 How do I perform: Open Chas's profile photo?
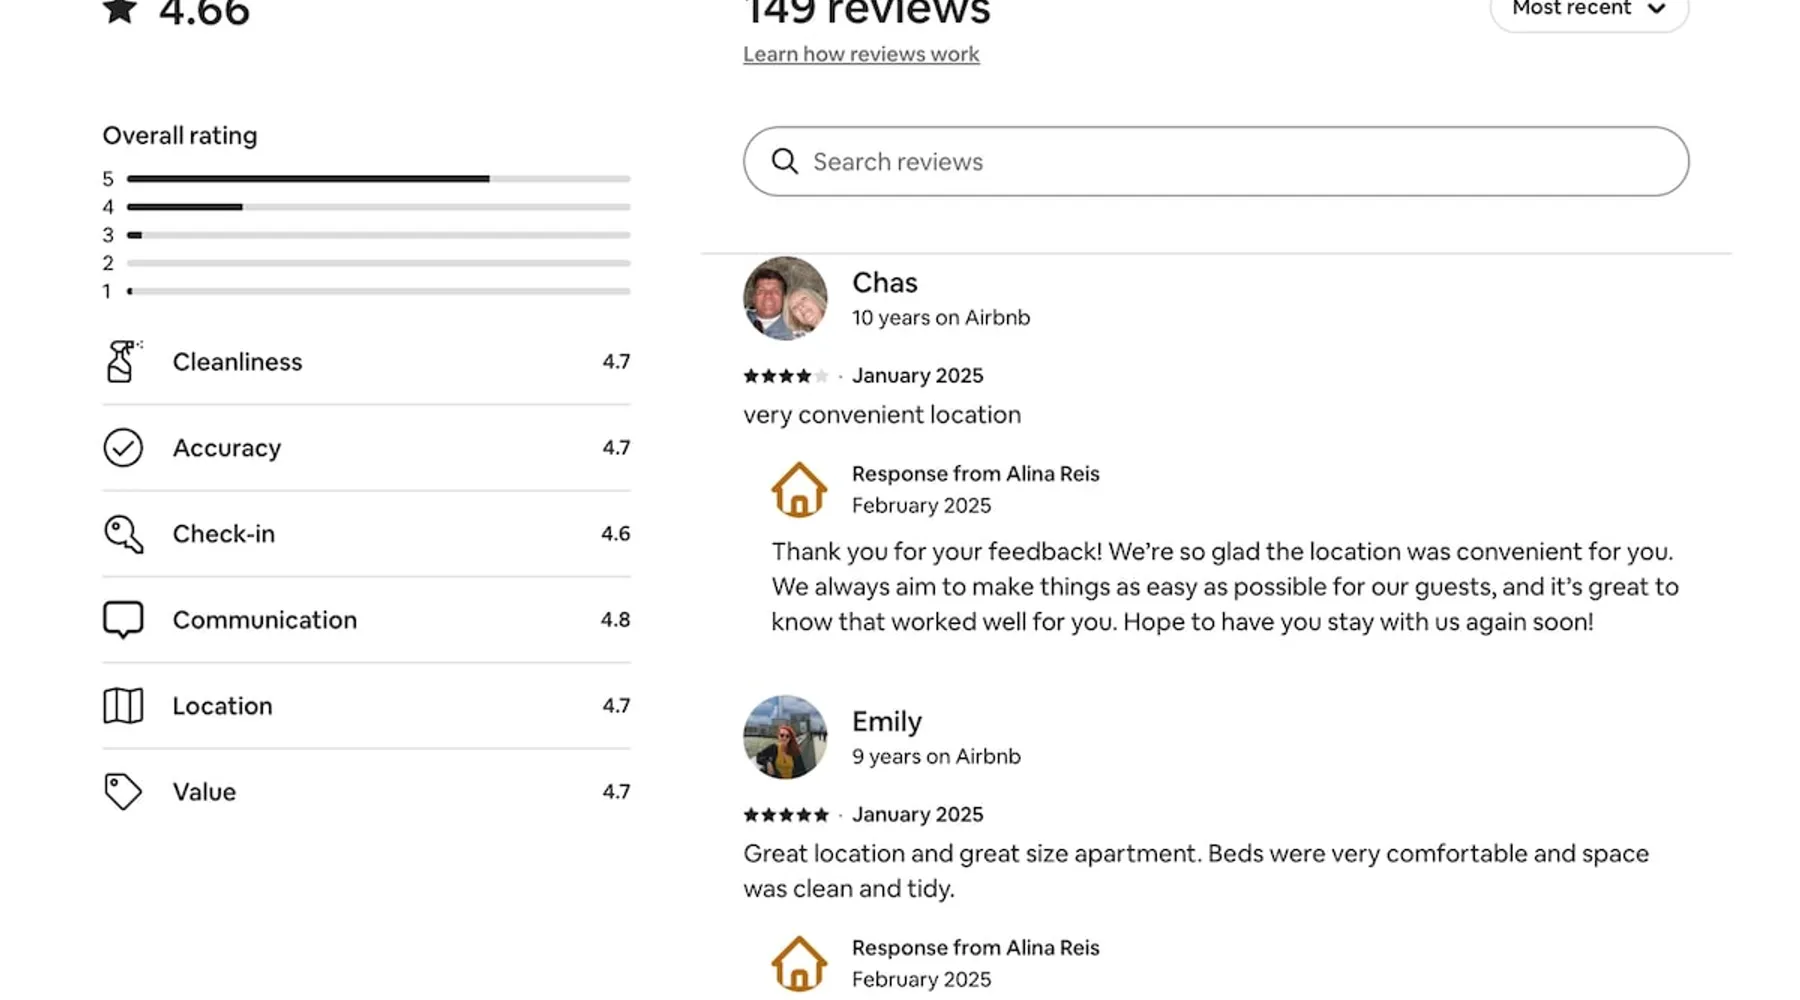(x=785, y=299)
